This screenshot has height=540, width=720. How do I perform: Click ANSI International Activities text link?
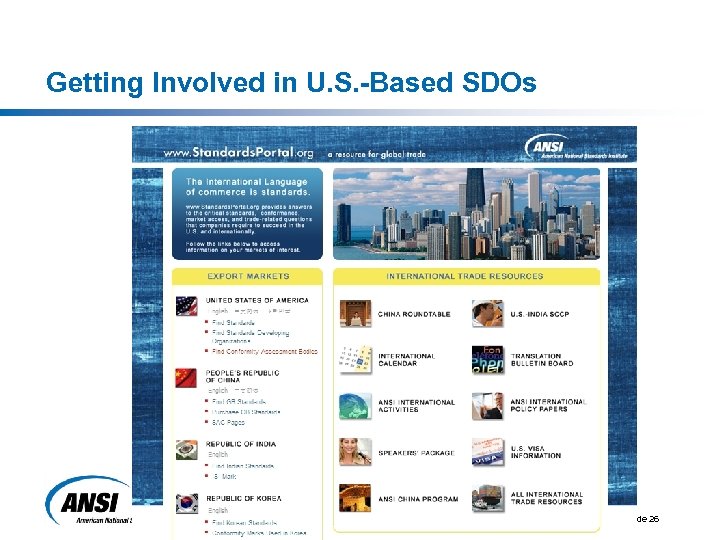click(416, 406)
